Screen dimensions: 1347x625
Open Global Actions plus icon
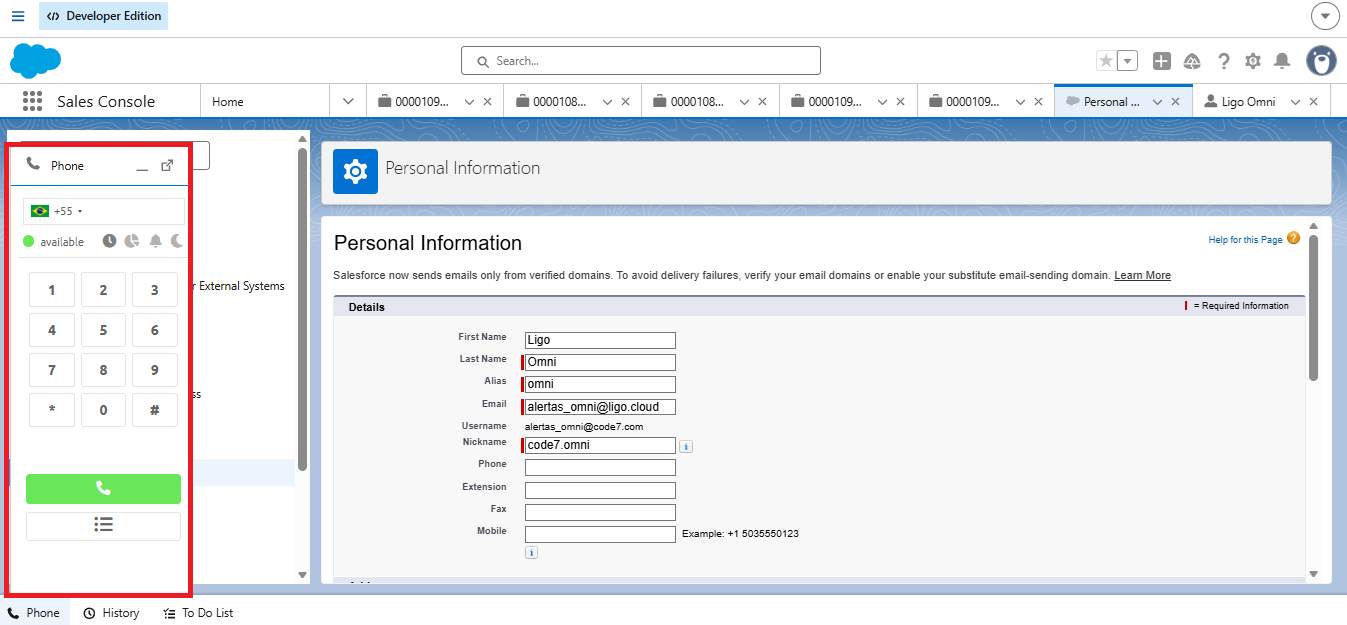pyautogui.click(x=1161, y=61)
